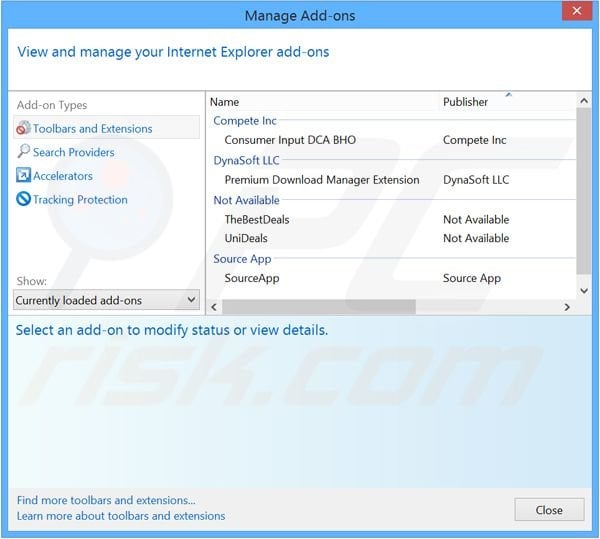
Task: Click UniDeals' Not Available publisher cell
Action: point(476,238)
